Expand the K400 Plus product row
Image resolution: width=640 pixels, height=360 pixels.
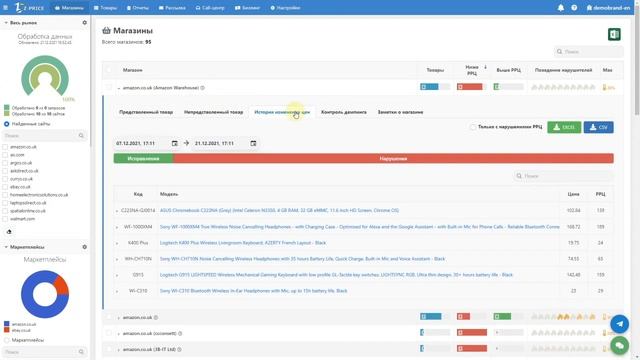(117, 243)
